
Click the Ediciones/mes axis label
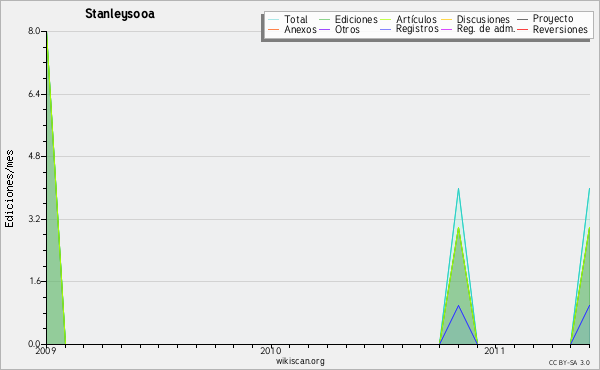(x=9, y=189)
